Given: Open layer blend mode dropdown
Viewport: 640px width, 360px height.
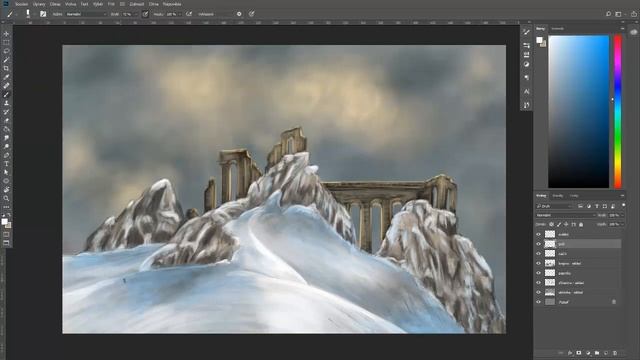Looking at the screenshot, I should (565, 215).
